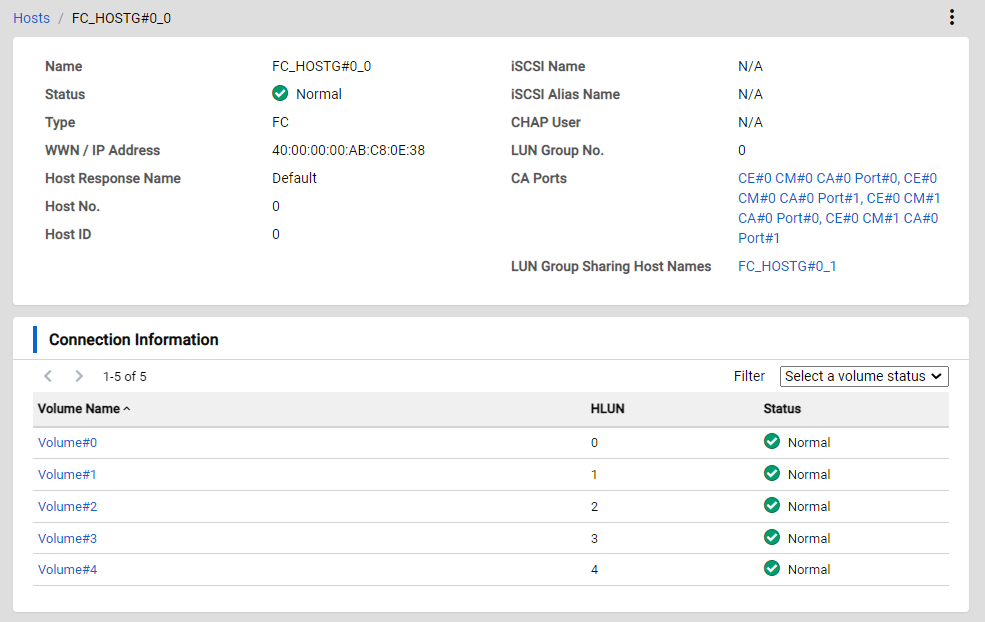
Task: Open the FC_HOSTG#0_1 sharing host link
Action: 787,266
